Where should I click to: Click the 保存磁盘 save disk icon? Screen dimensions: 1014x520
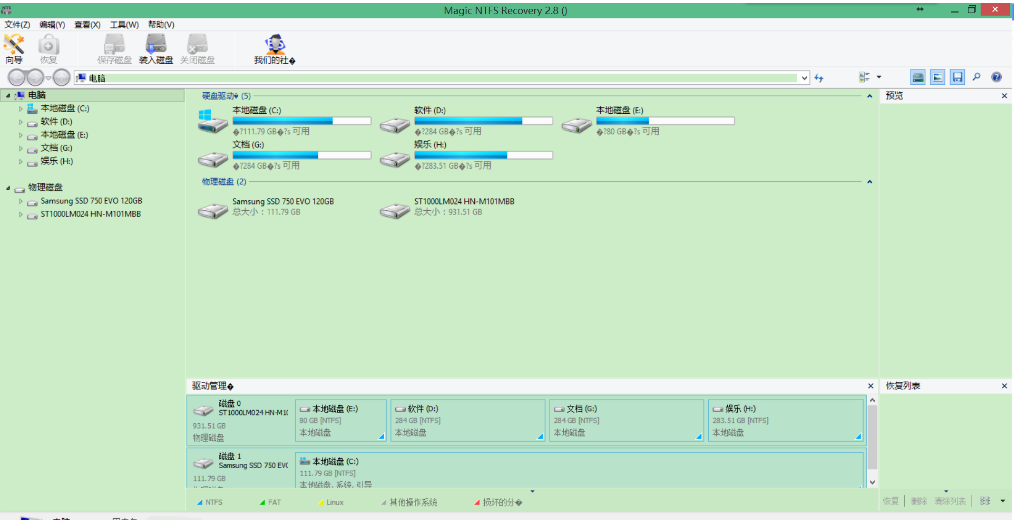click(114, 49)
